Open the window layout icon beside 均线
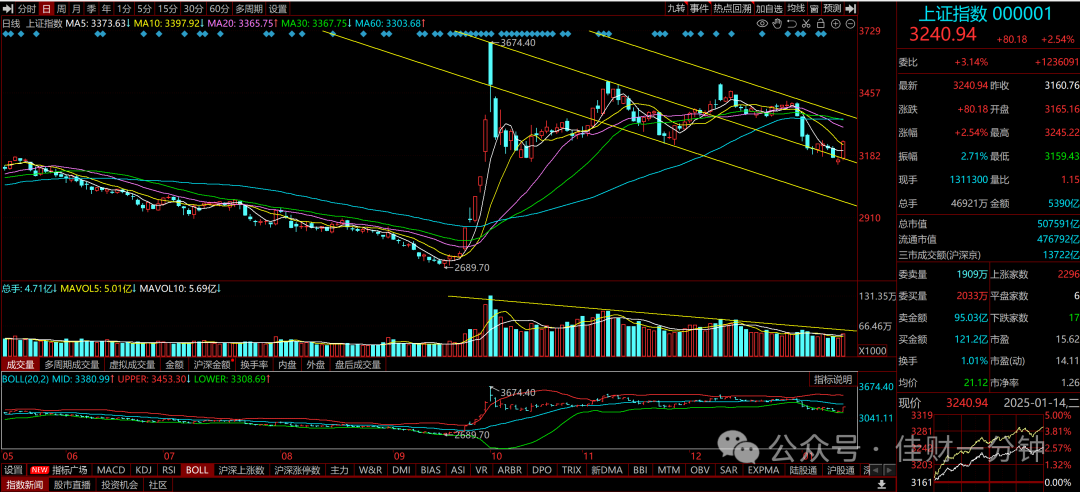 814,8
